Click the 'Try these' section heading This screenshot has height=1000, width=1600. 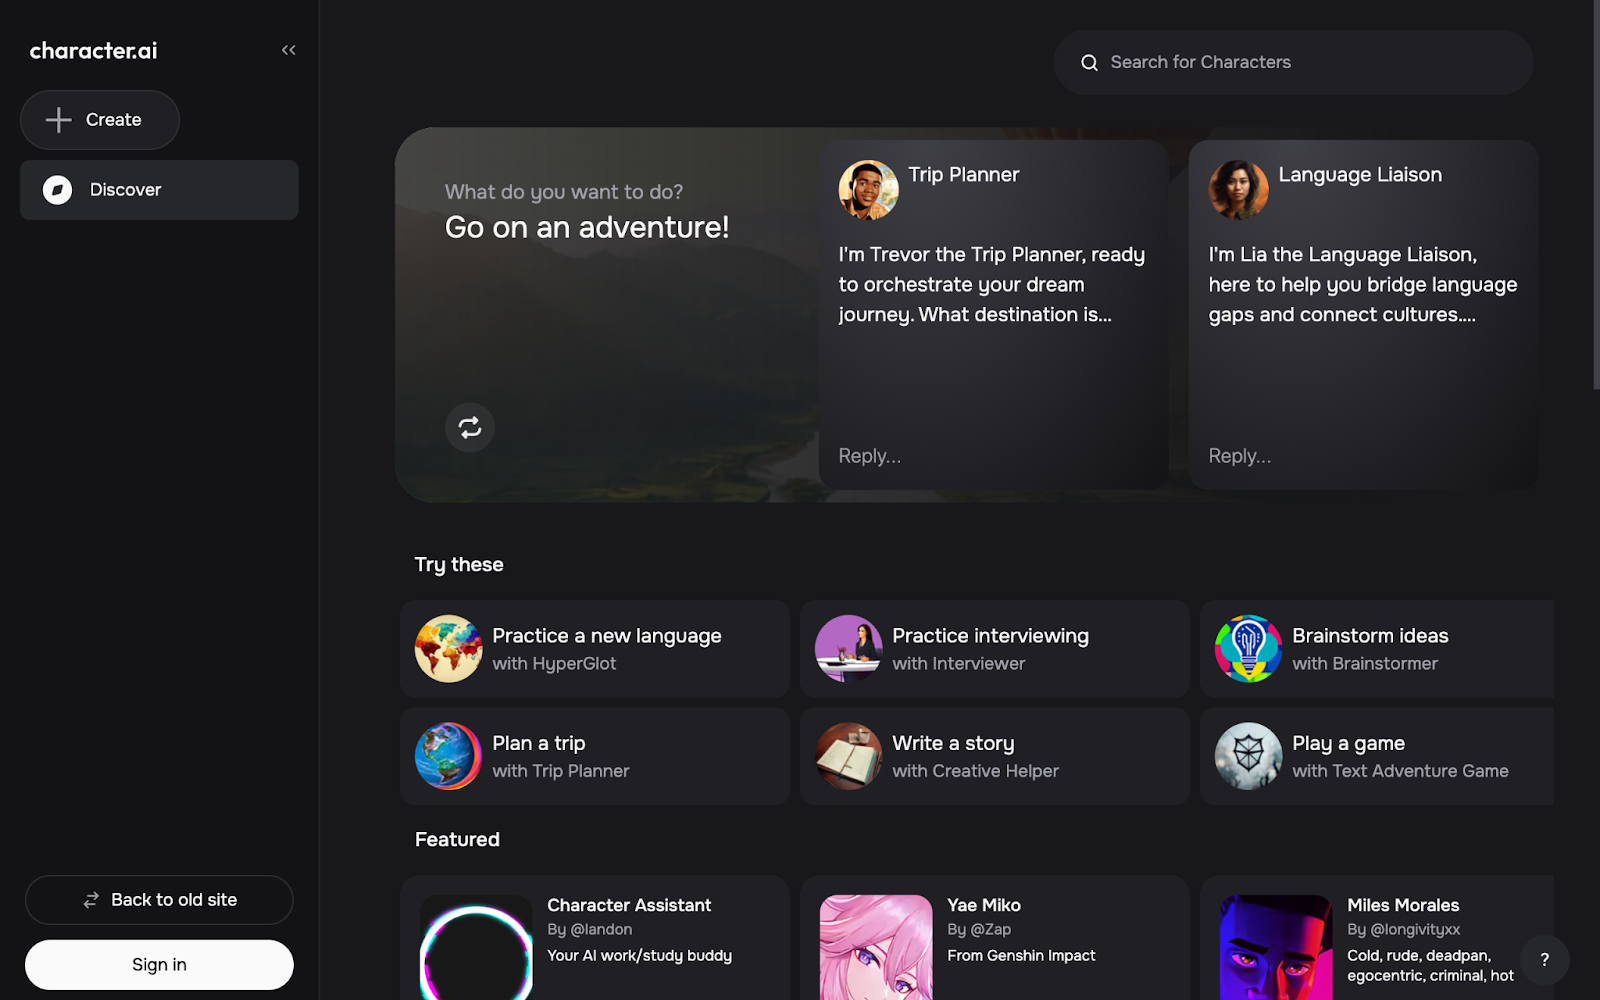tap(459, 565)
